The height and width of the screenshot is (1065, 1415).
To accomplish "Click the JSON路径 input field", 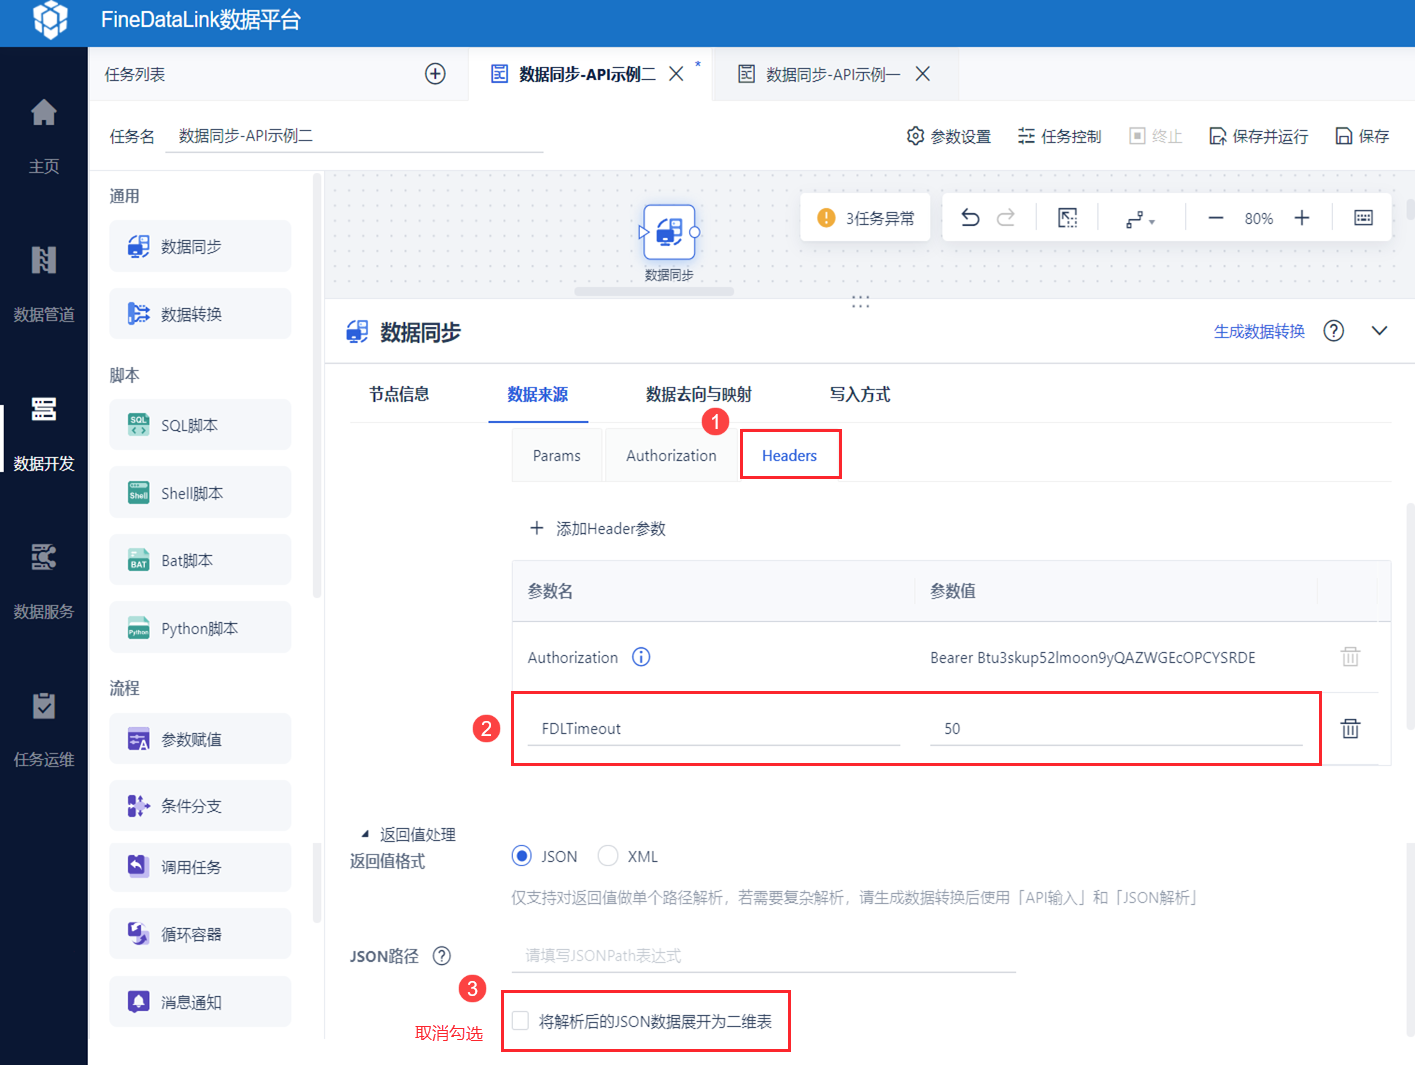I will [764, 956].
